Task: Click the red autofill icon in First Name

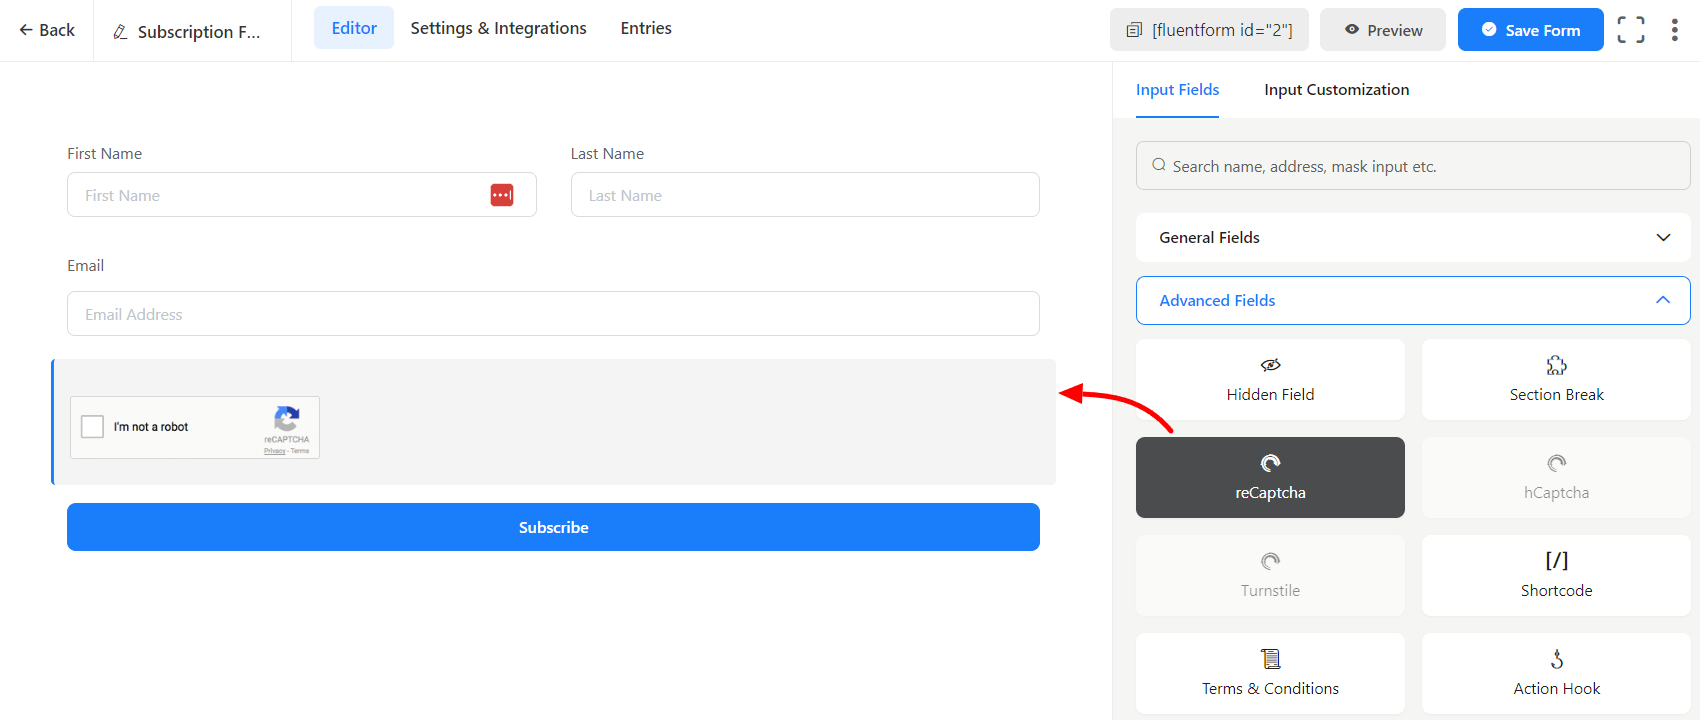Action: click(502, 195)
